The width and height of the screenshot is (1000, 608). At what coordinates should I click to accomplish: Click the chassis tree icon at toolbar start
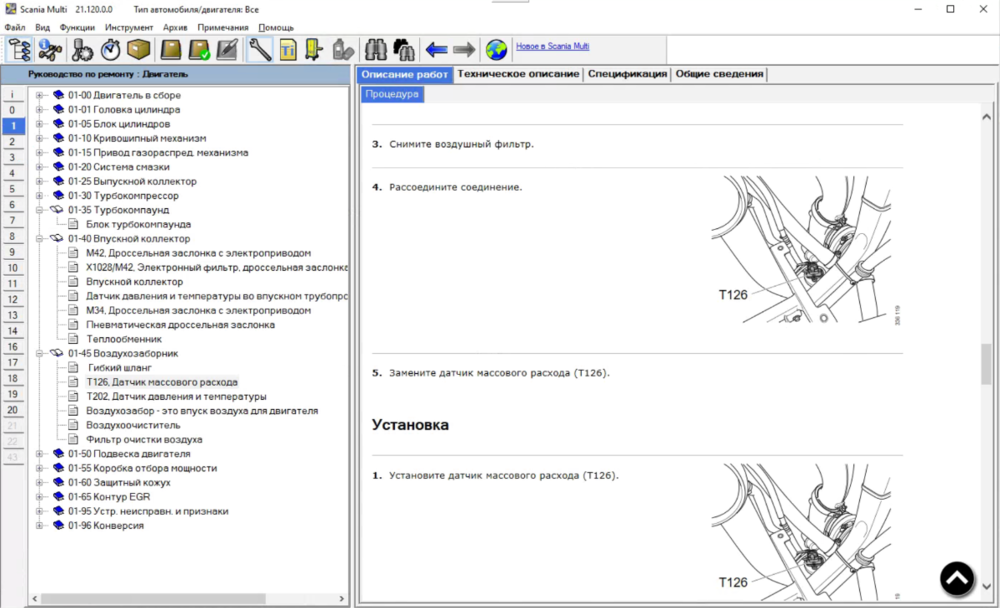click(18, 48)
